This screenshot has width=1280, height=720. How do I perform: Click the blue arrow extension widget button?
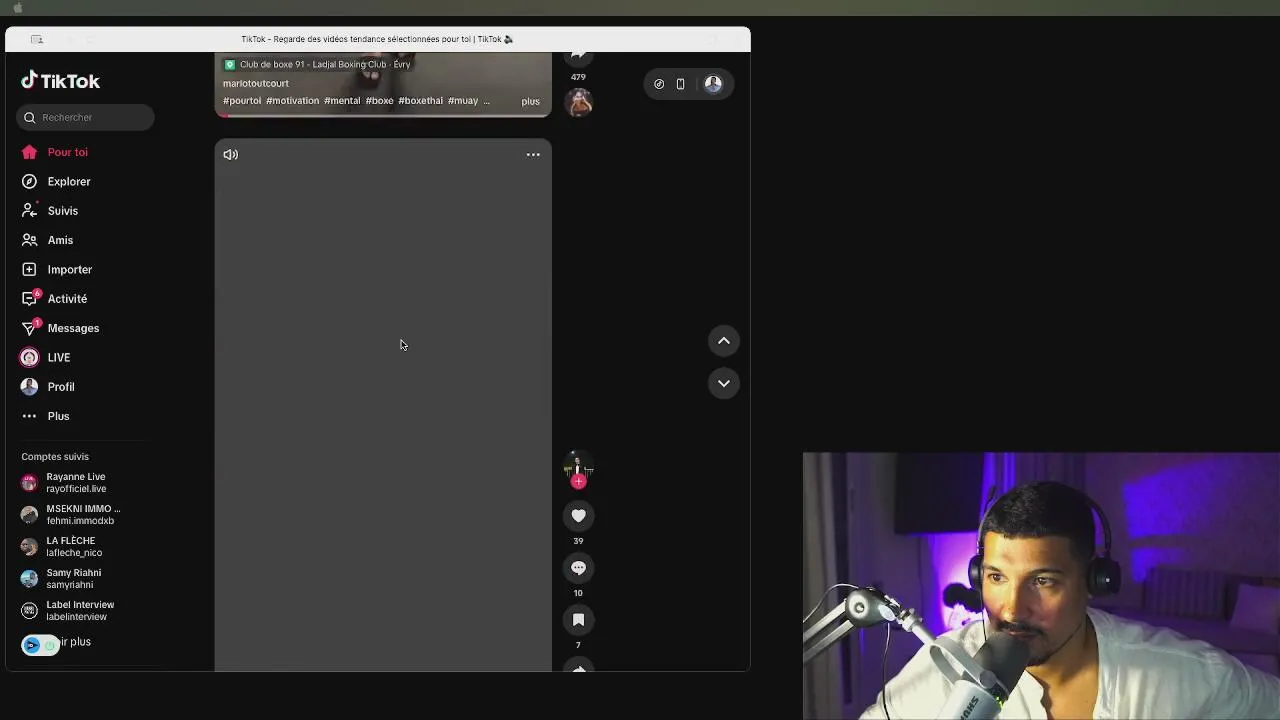coord(32,645)
